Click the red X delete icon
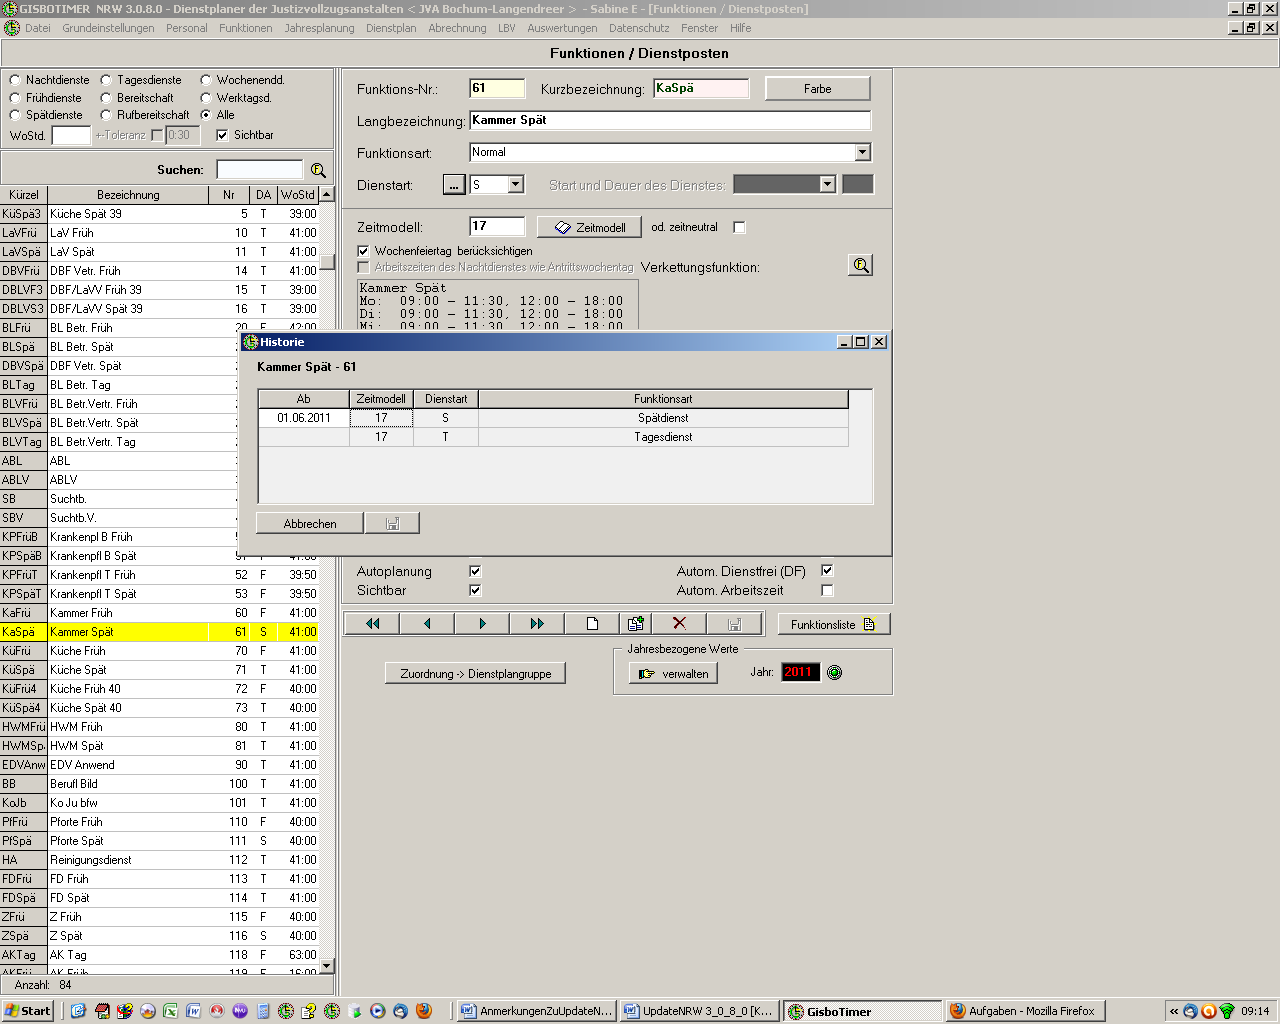This screenshot has height=1024, width=1280. [x=679, y=624]
